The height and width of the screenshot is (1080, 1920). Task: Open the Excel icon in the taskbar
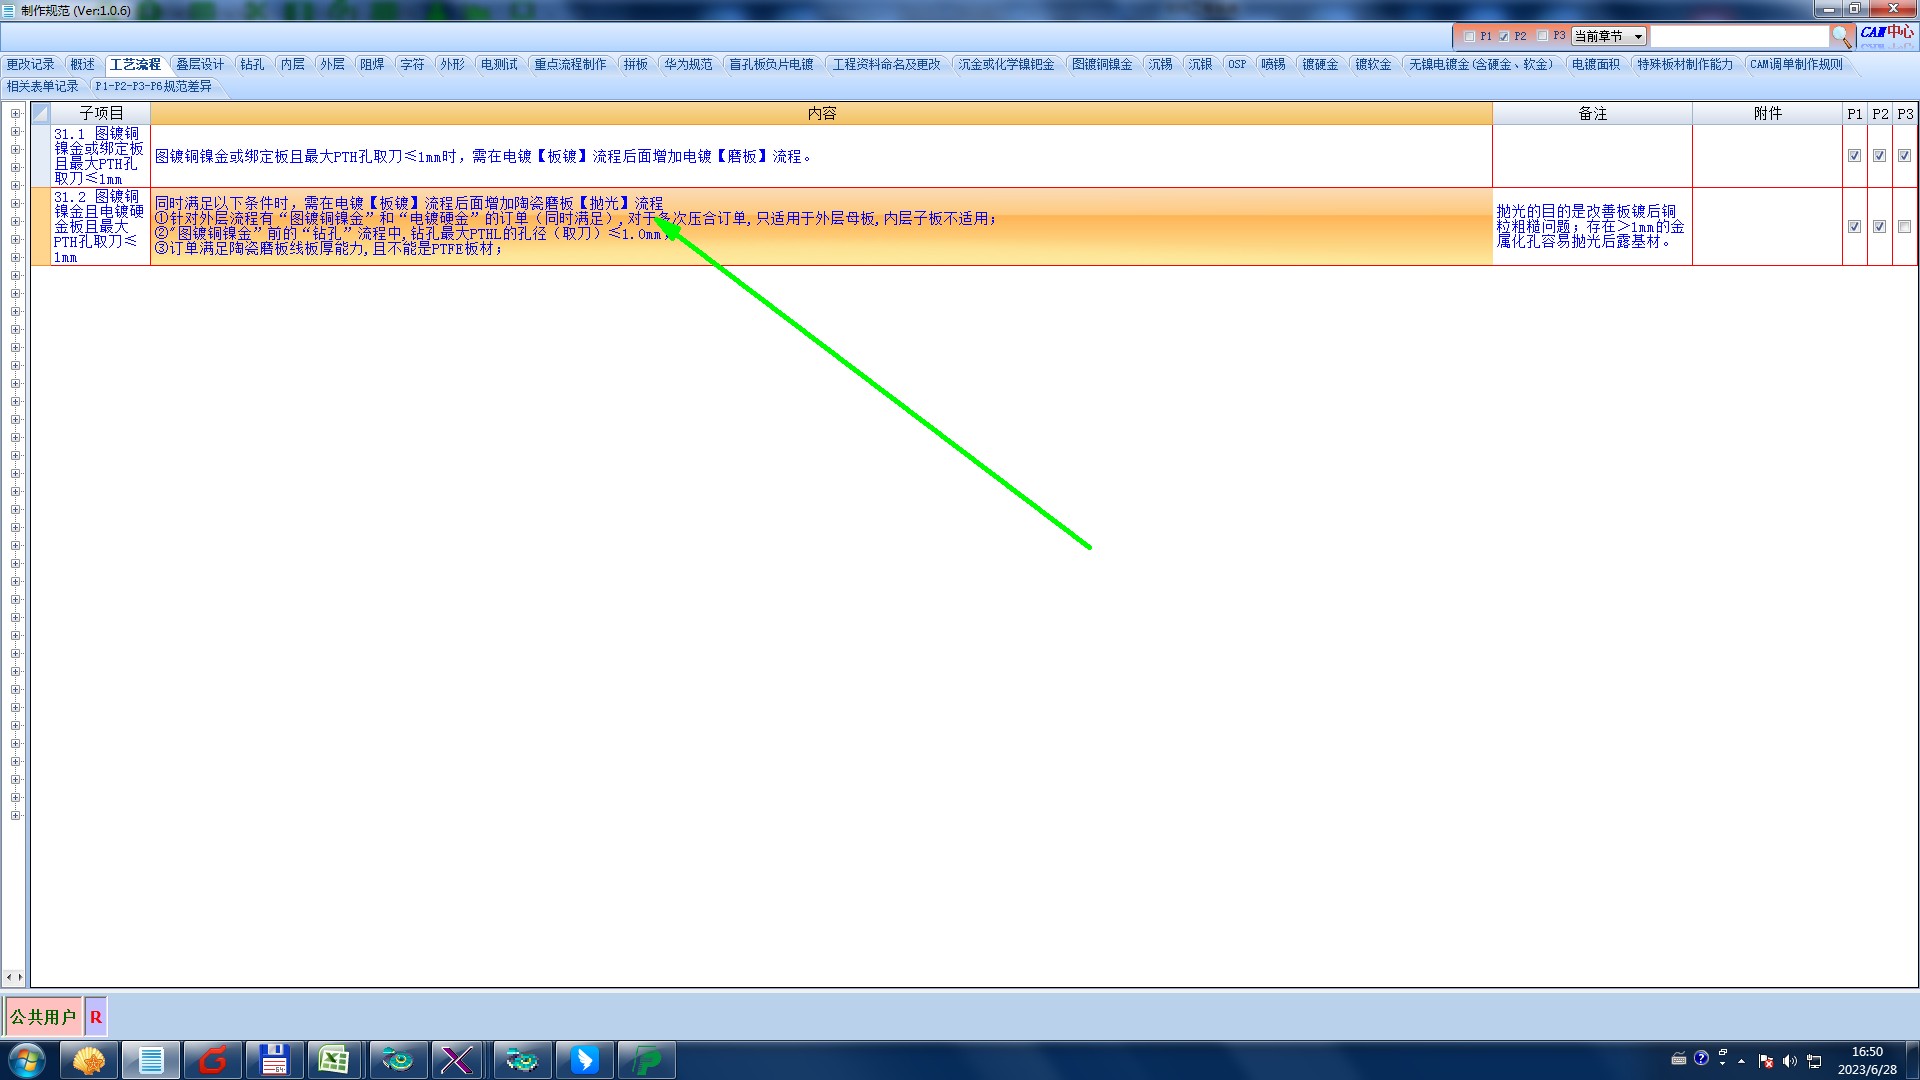[334, 1060]
